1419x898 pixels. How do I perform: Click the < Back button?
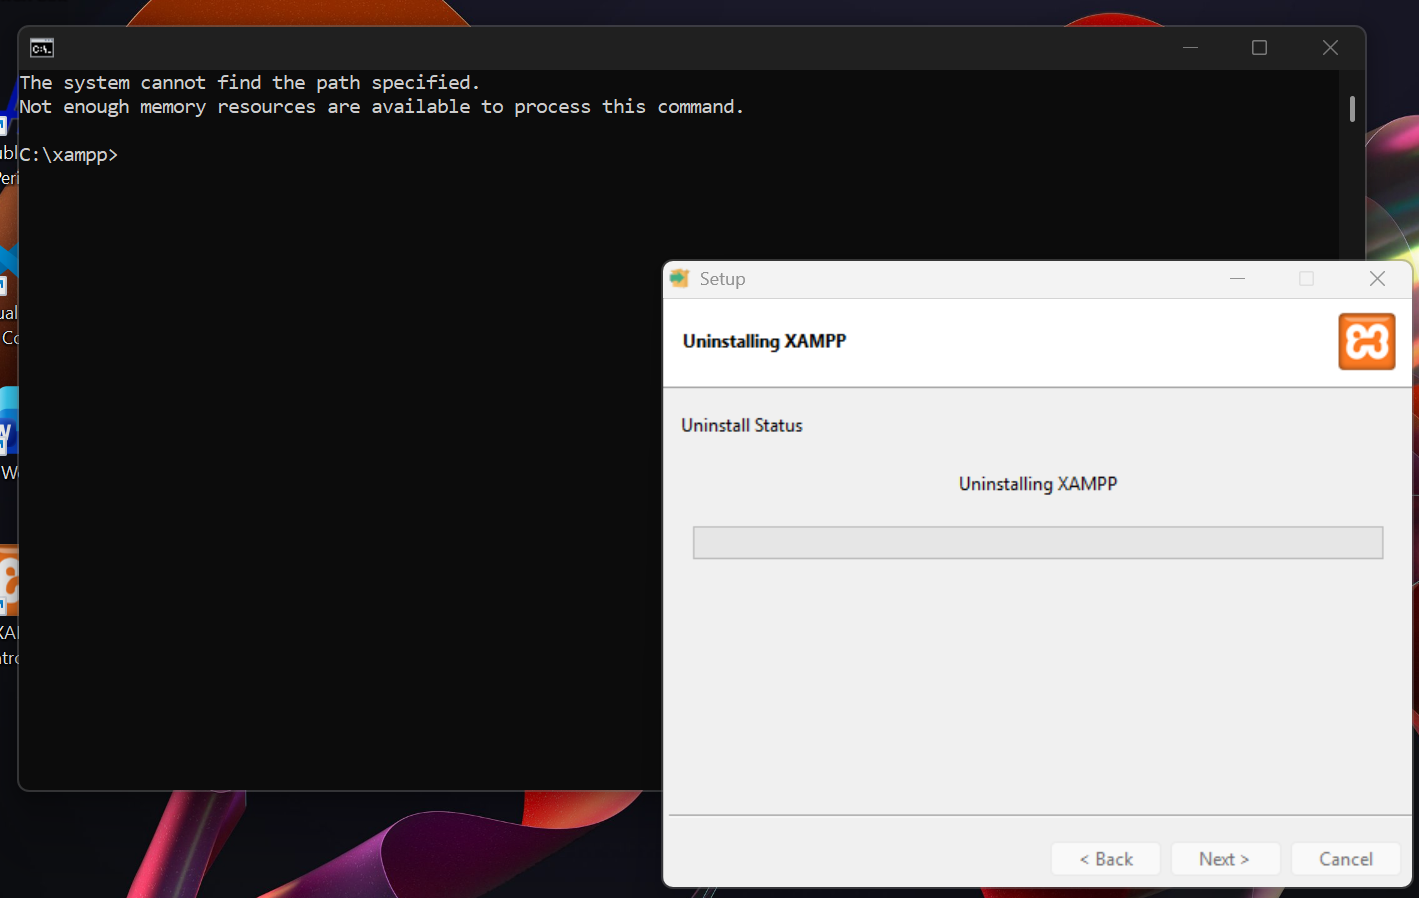pos(1105,859)
